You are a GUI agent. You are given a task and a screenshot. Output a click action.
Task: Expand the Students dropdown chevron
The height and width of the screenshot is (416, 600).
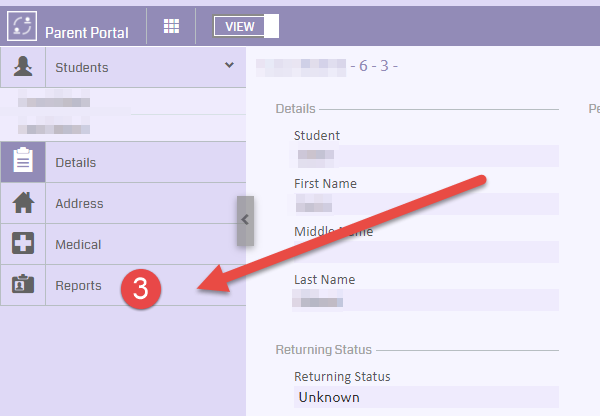(229, 66)
